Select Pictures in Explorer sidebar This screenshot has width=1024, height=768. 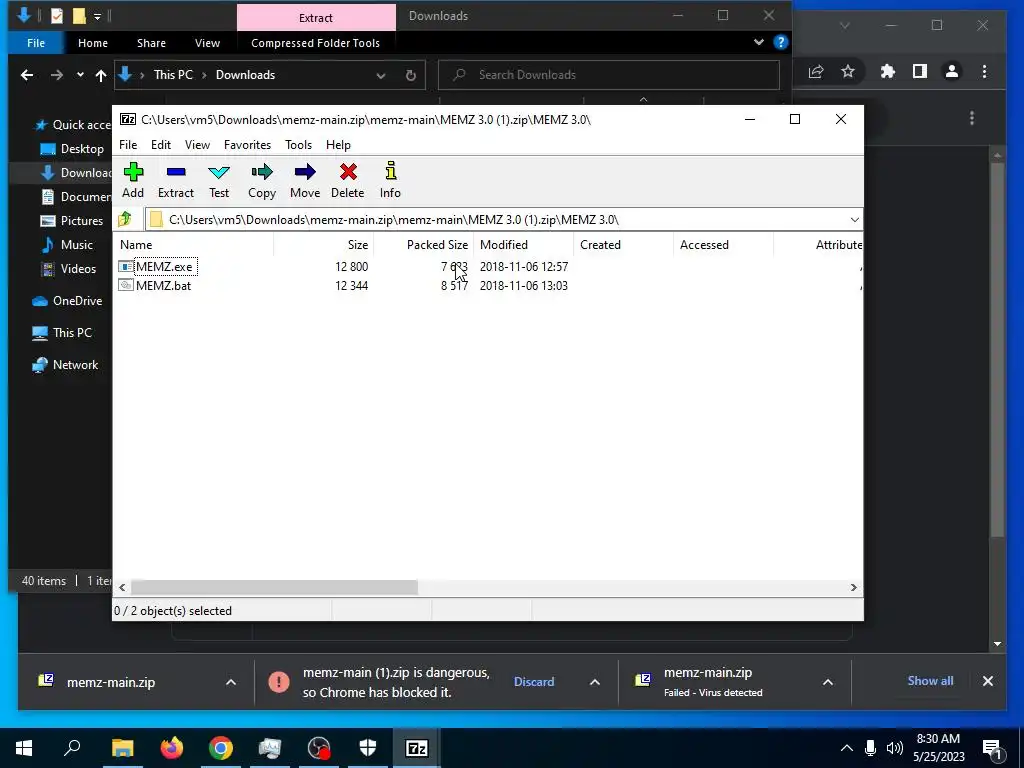click(73, 221)
